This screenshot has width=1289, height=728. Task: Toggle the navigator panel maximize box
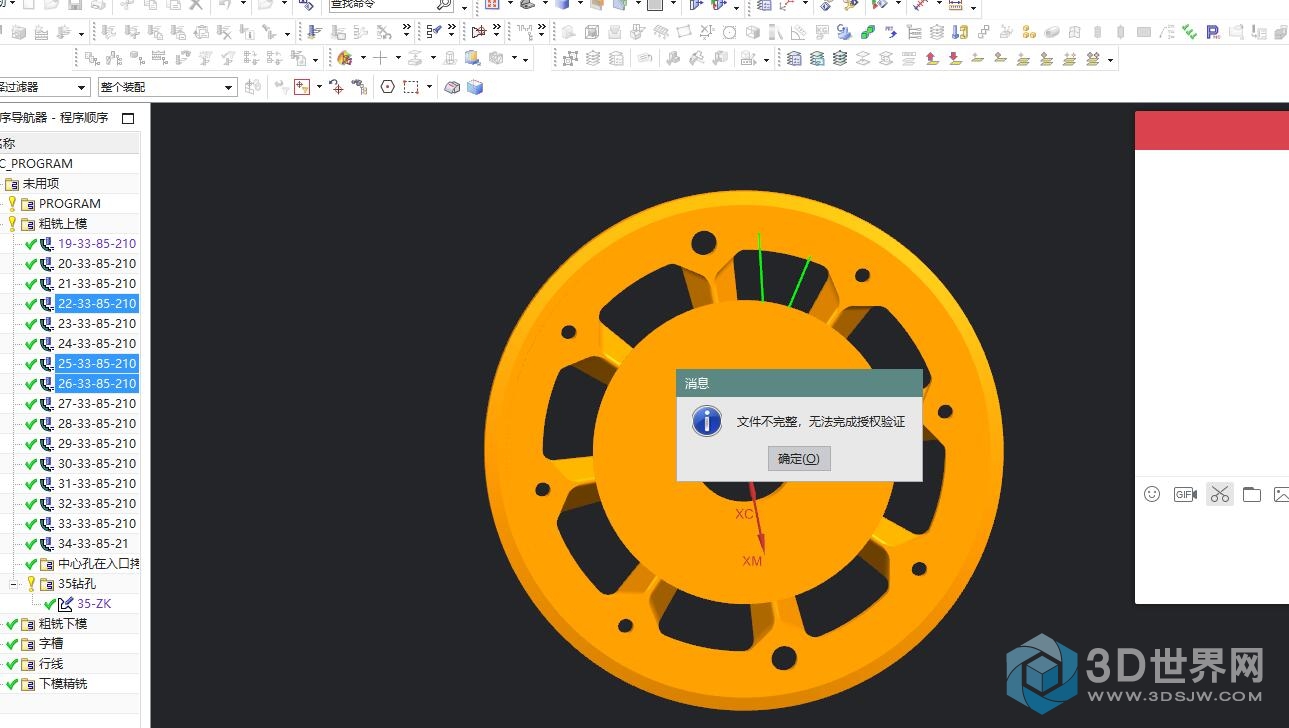[x=128, y=118]
